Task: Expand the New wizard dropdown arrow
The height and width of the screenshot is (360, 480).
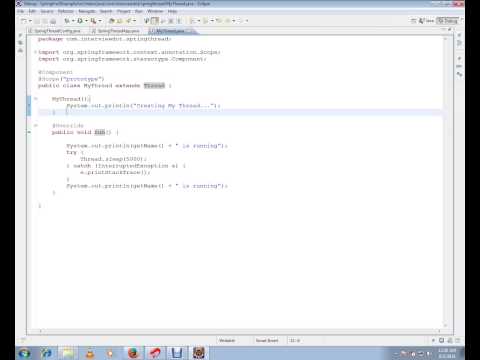Action: [30, 21]
